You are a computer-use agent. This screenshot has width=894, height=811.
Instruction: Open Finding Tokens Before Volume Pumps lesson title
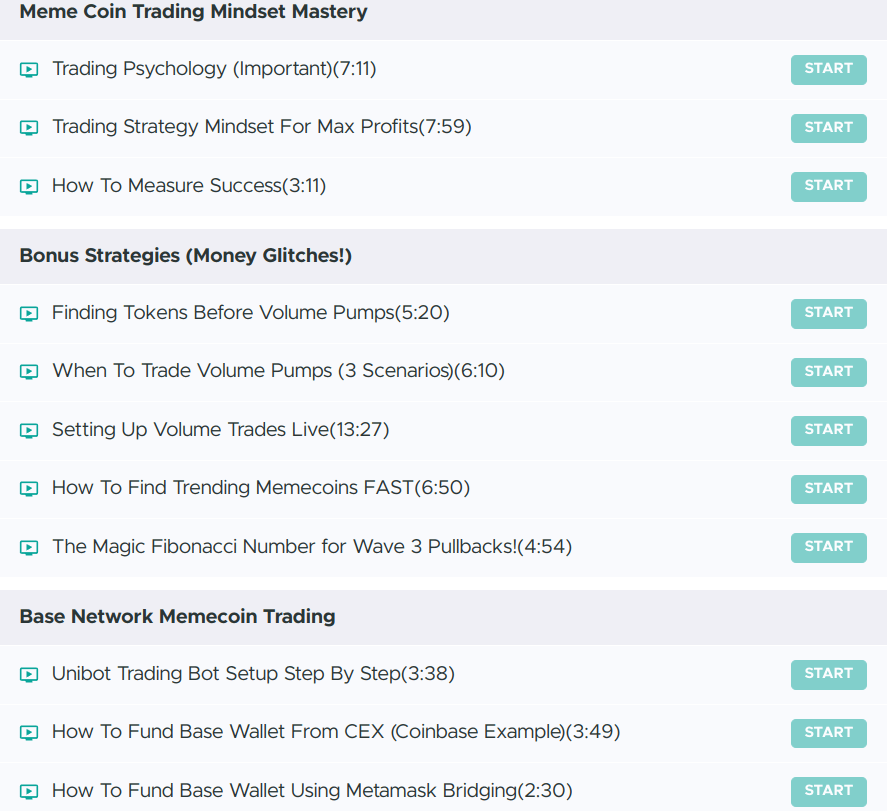tap(250, 313)
